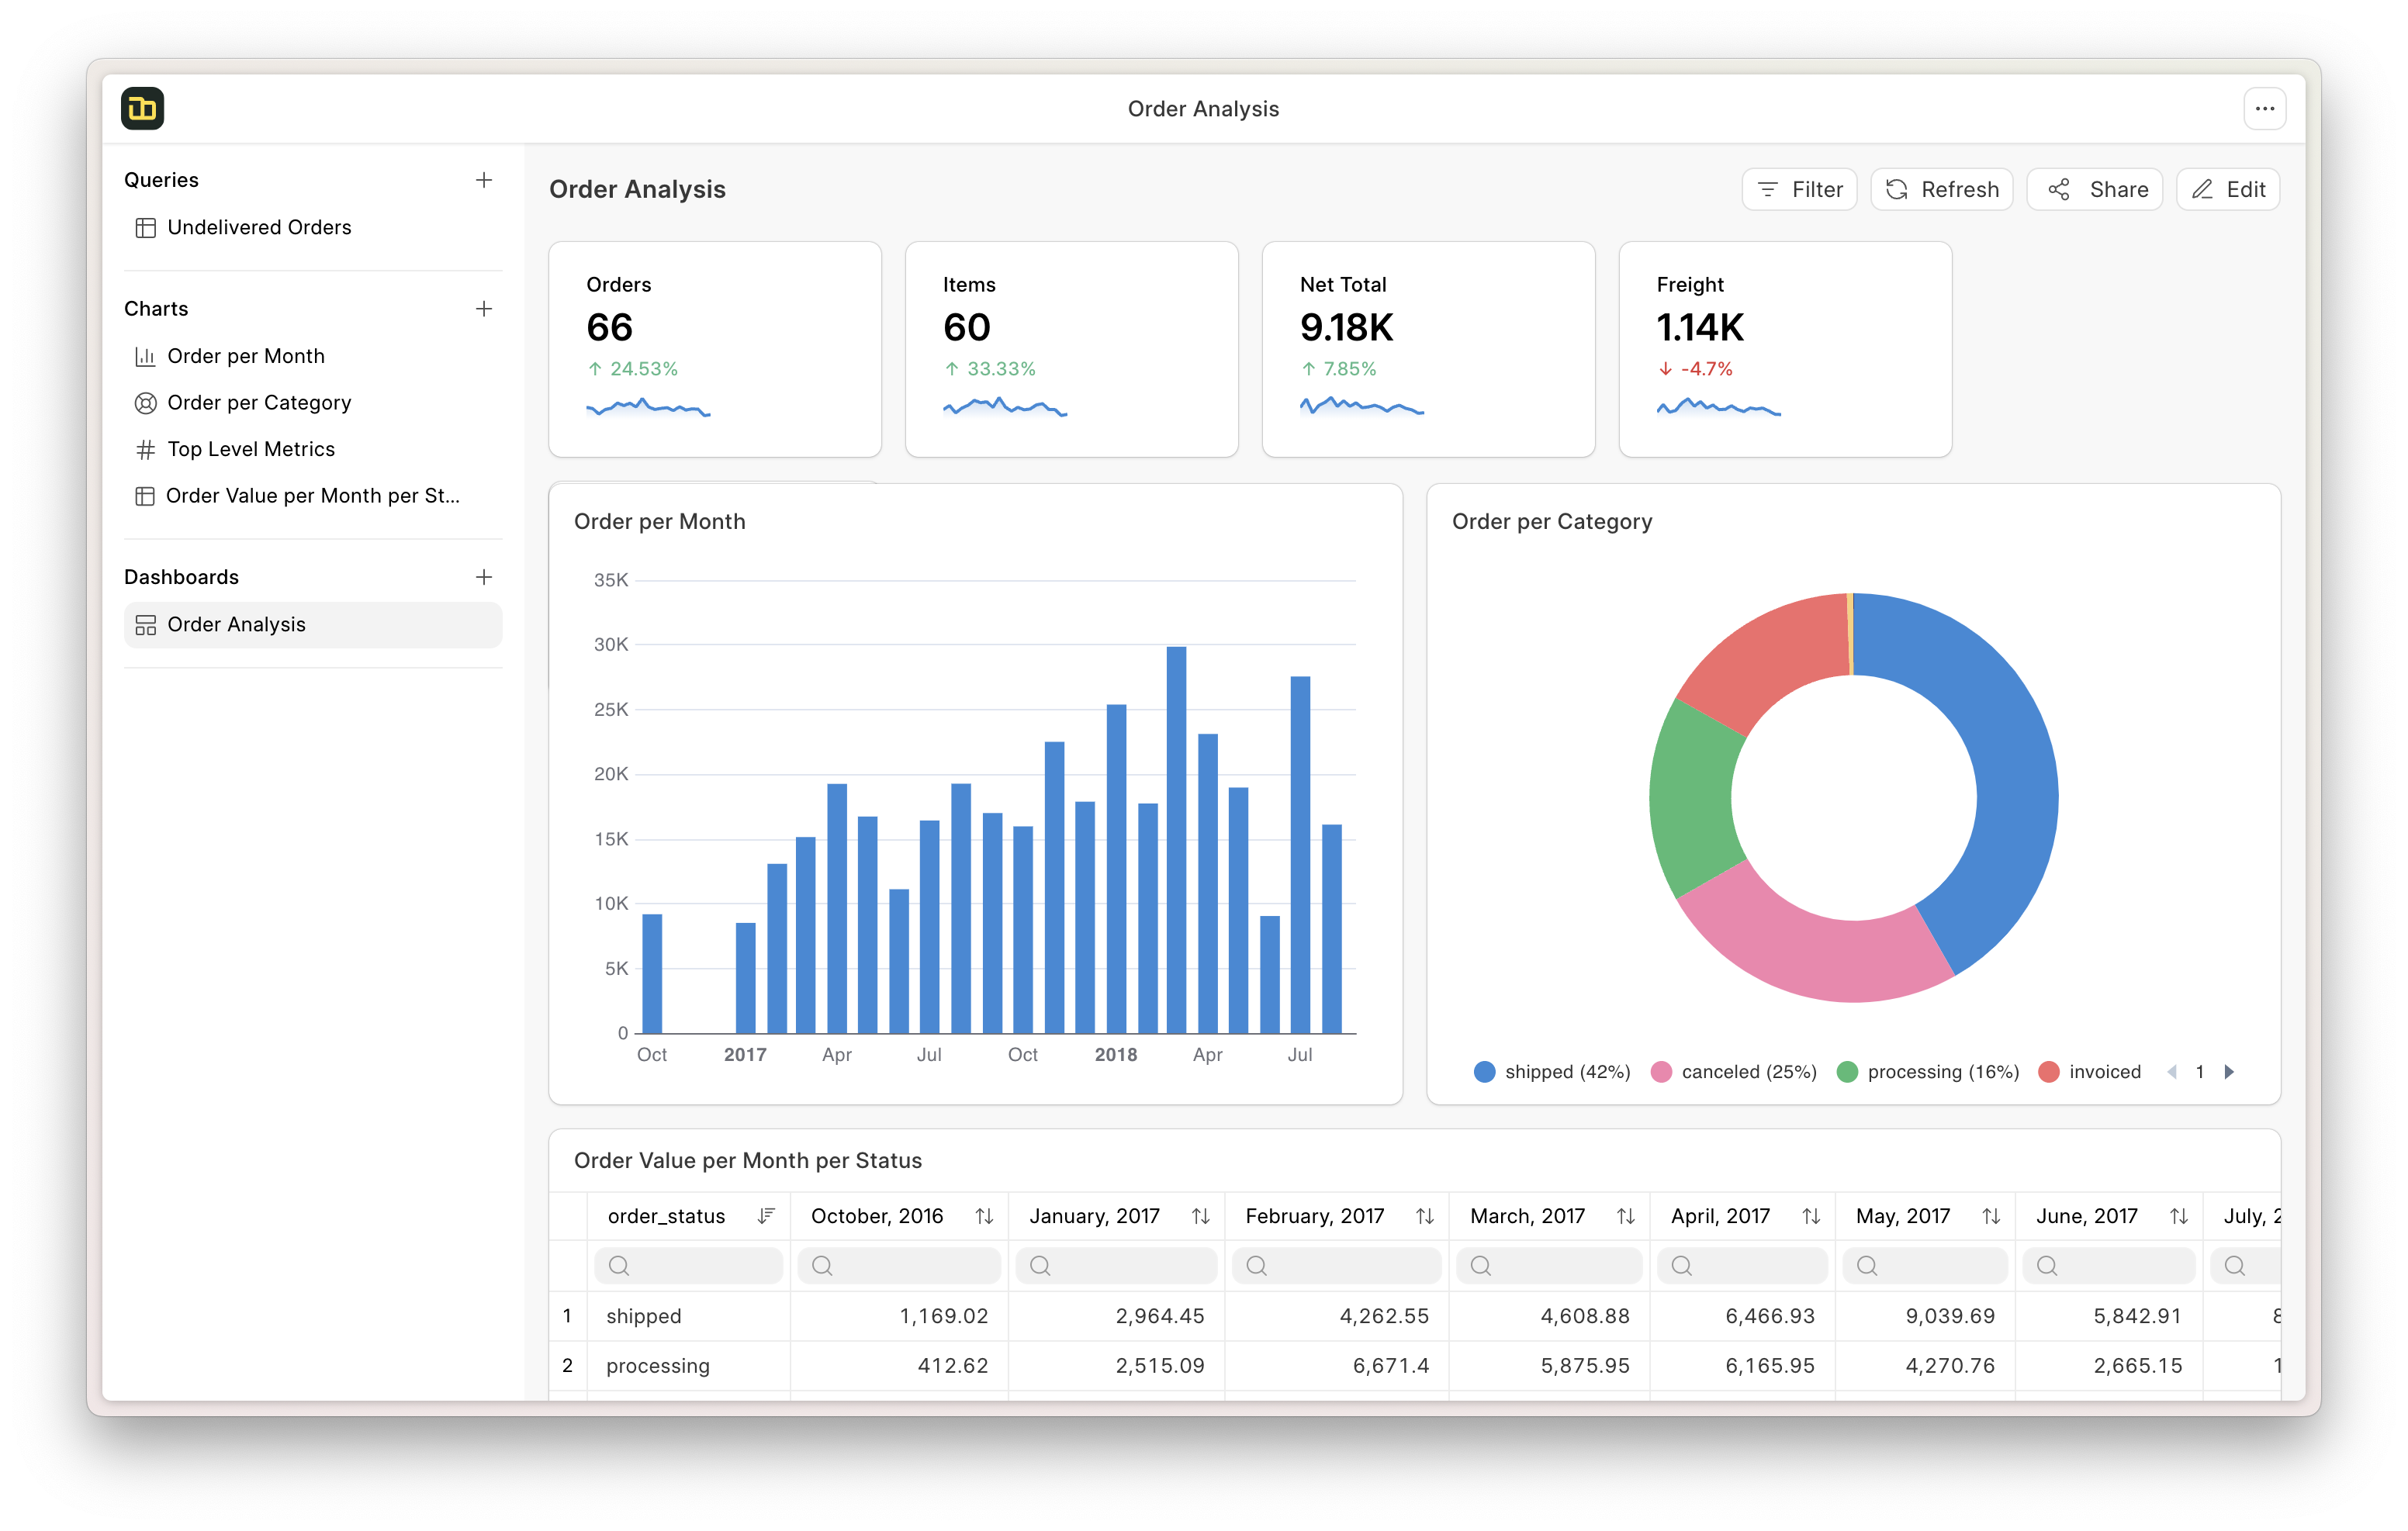Create a new dashboard via the plus icon

[x=484, y=577]
